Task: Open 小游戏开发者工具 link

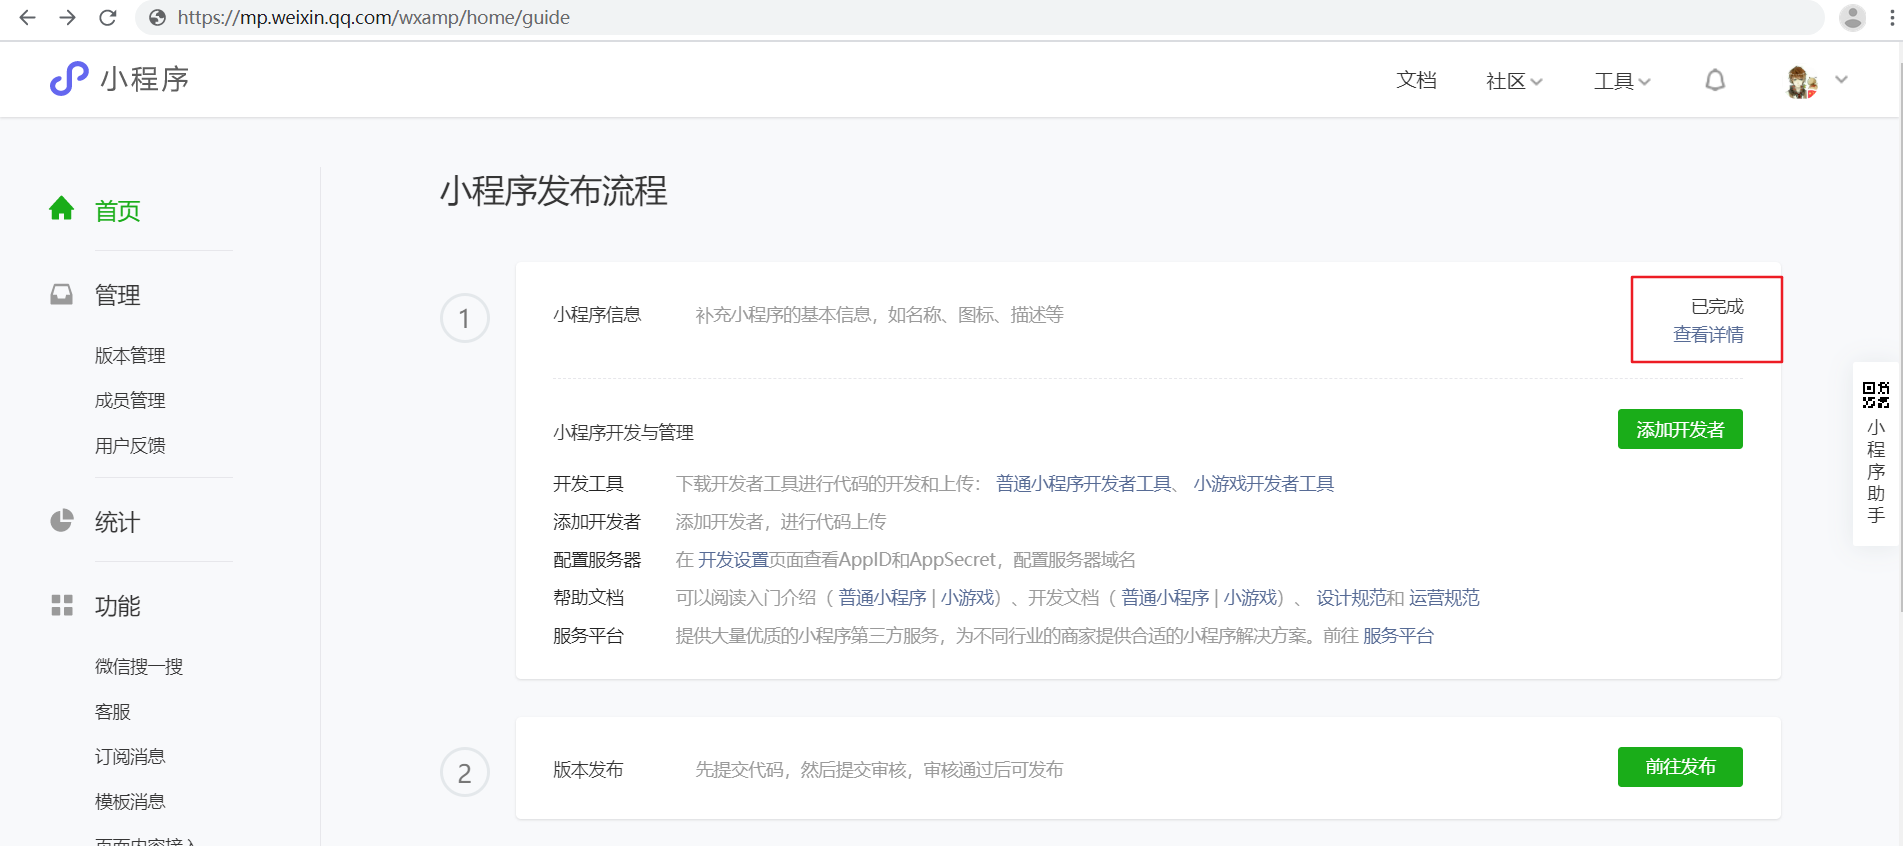Action: point(1264,484)
